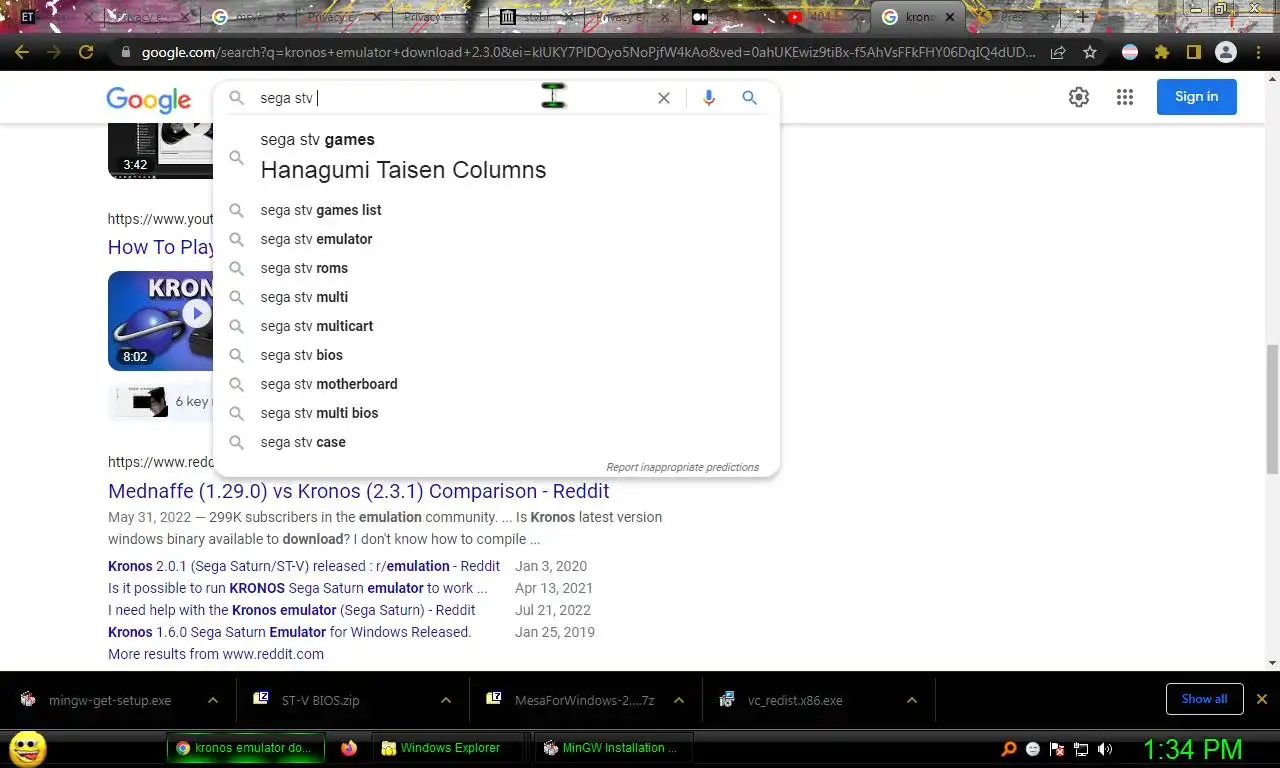Open 'More results from www.reddit.com'

(216, 654)
